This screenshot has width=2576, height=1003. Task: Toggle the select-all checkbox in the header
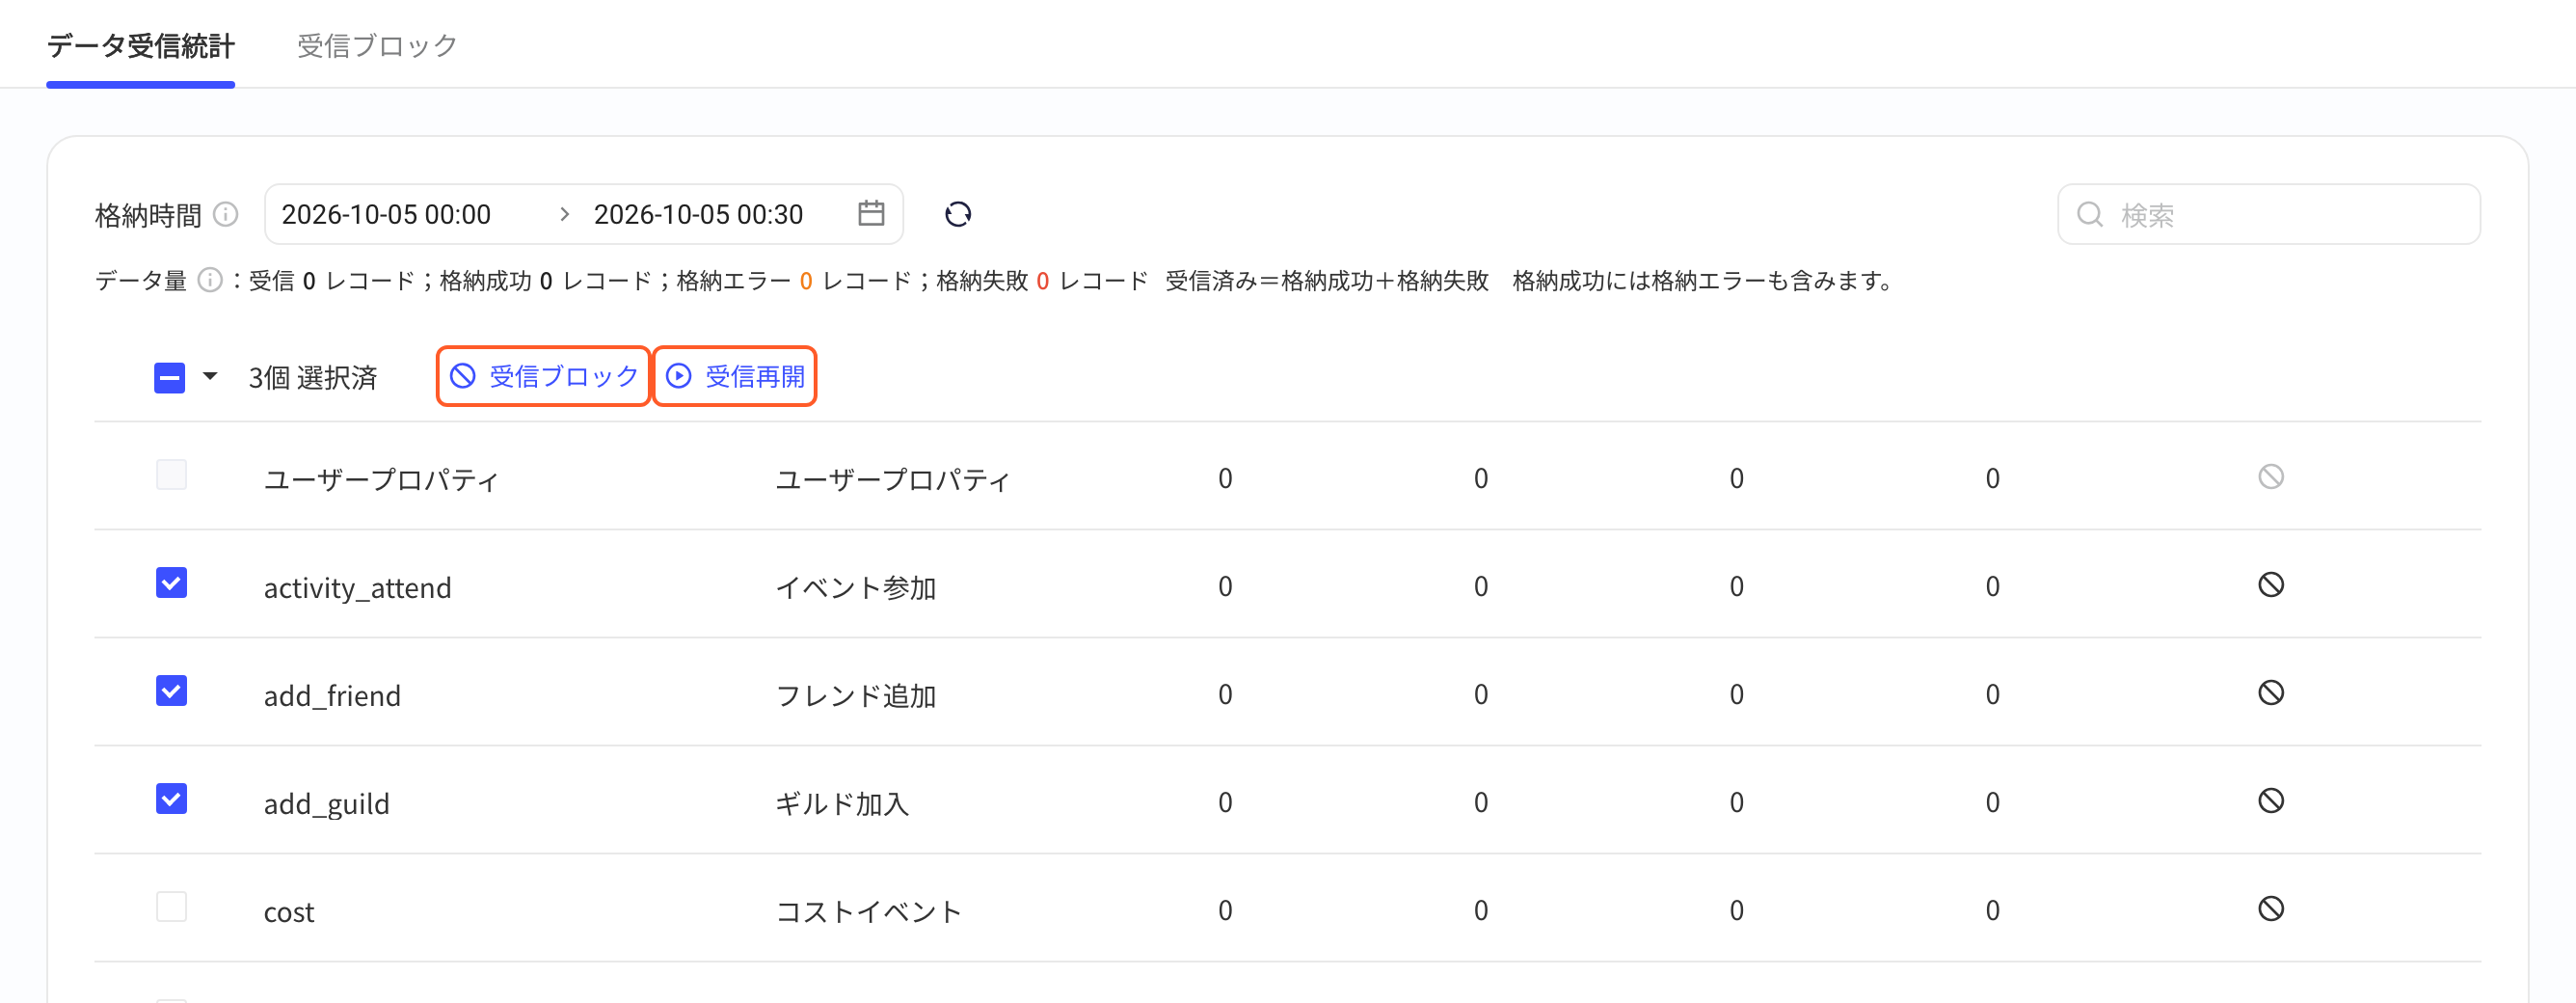click(x=170, y=378)
